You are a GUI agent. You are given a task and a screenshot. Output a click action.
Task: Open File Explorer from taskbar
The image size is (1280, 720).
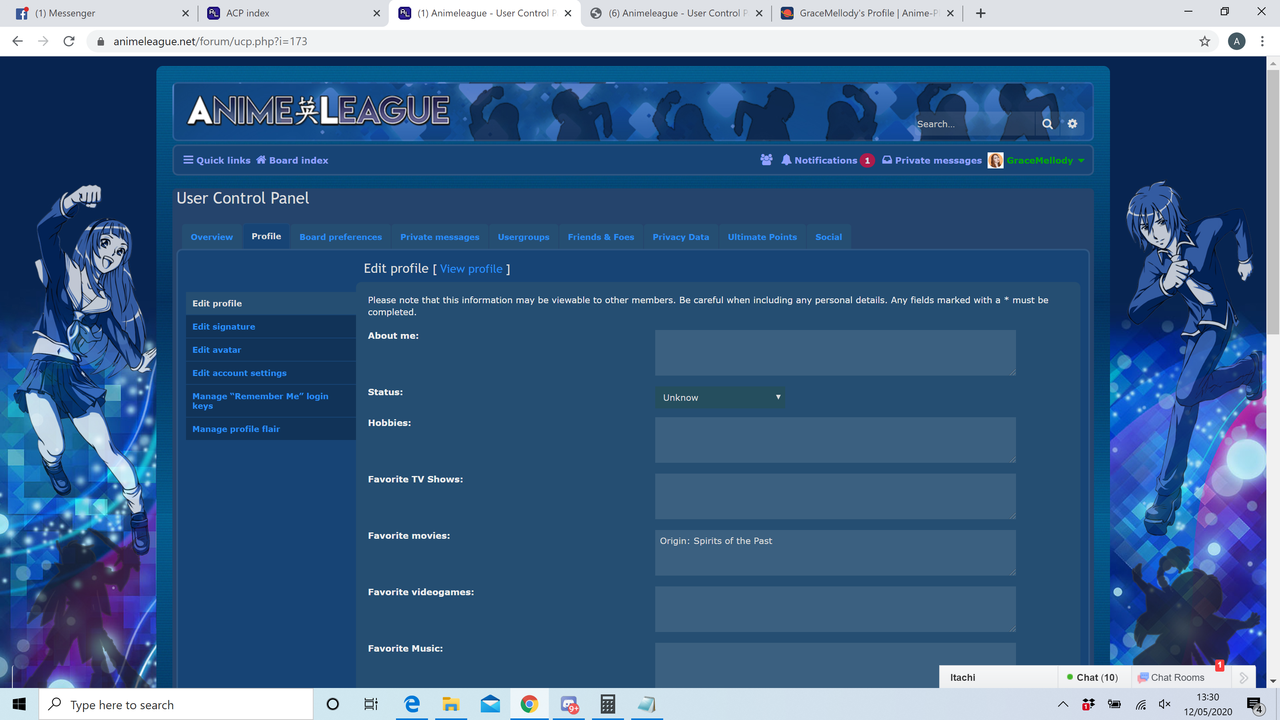coord(450,704)
